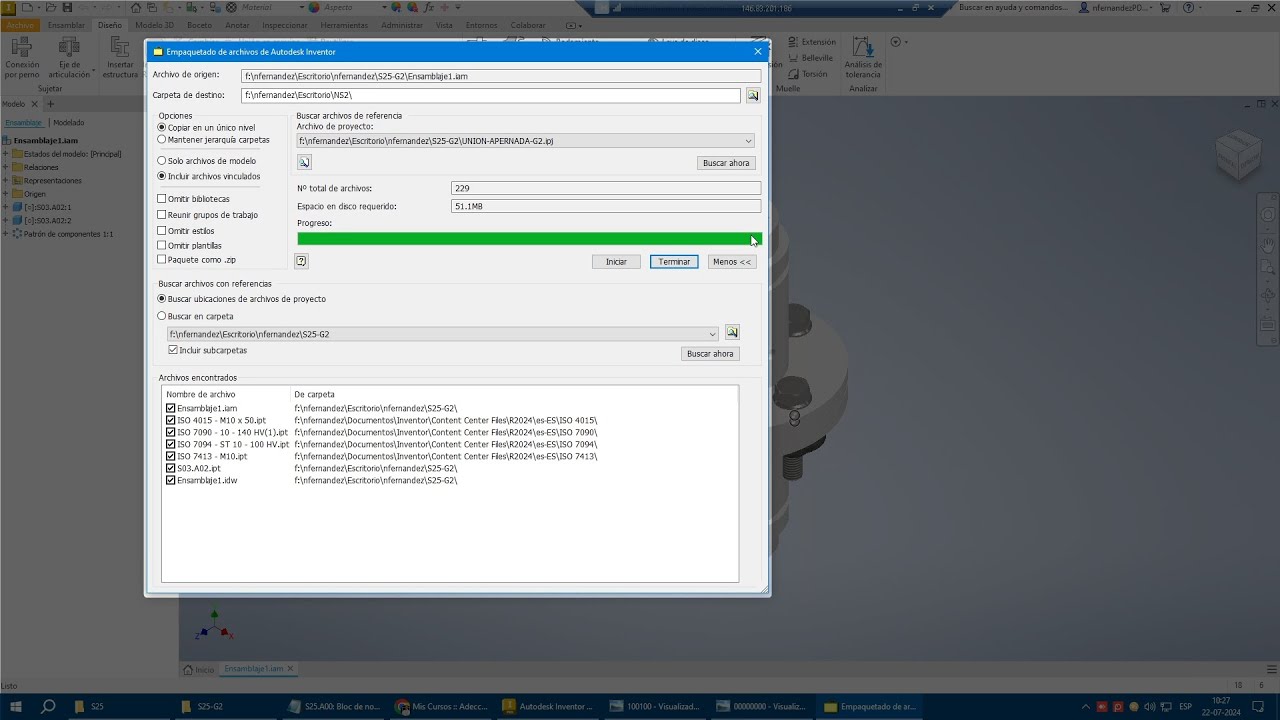Open Windows Start menu
The image size is (1280, 720).
click(x=17, y=706)
